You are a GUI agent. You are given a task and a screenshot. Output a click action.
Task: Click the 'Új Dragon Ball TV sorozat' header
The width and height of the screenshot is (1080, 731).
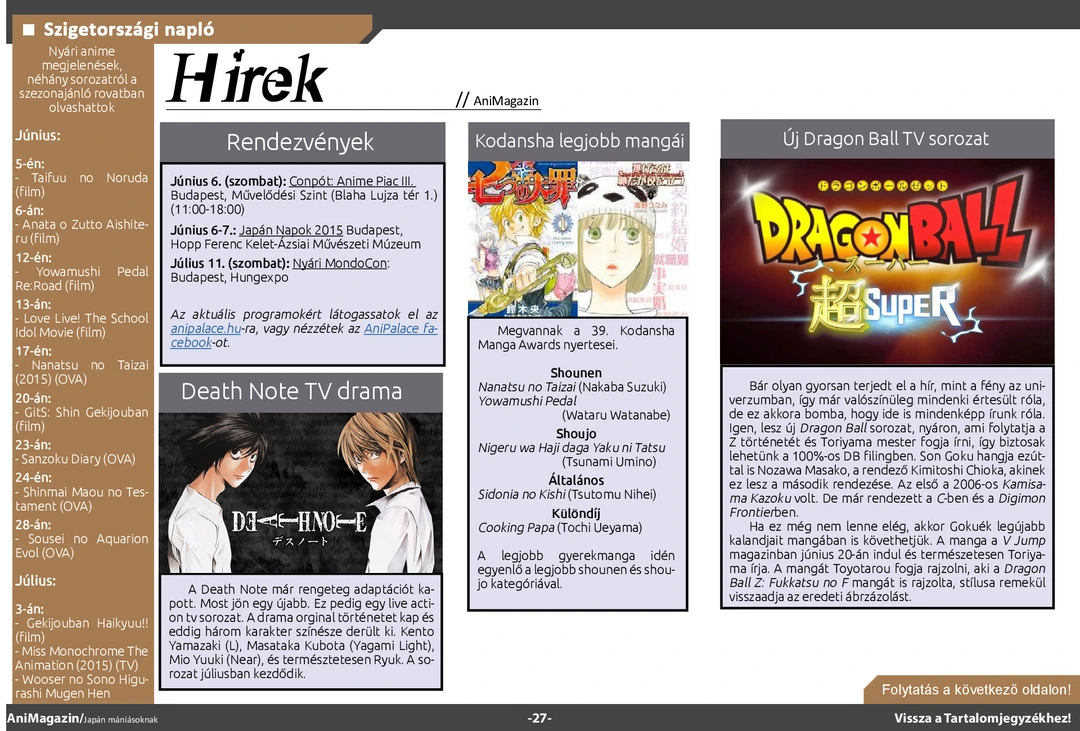coord(886,139)
